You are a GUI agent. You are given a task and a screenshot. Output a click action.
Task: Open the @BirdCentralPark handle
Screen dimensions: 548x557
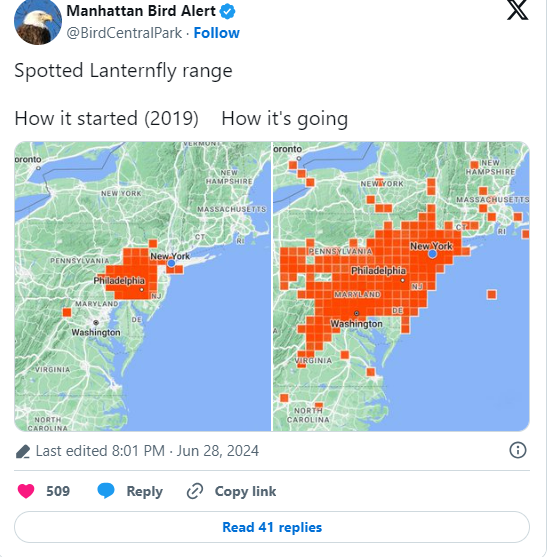[124, 33]
